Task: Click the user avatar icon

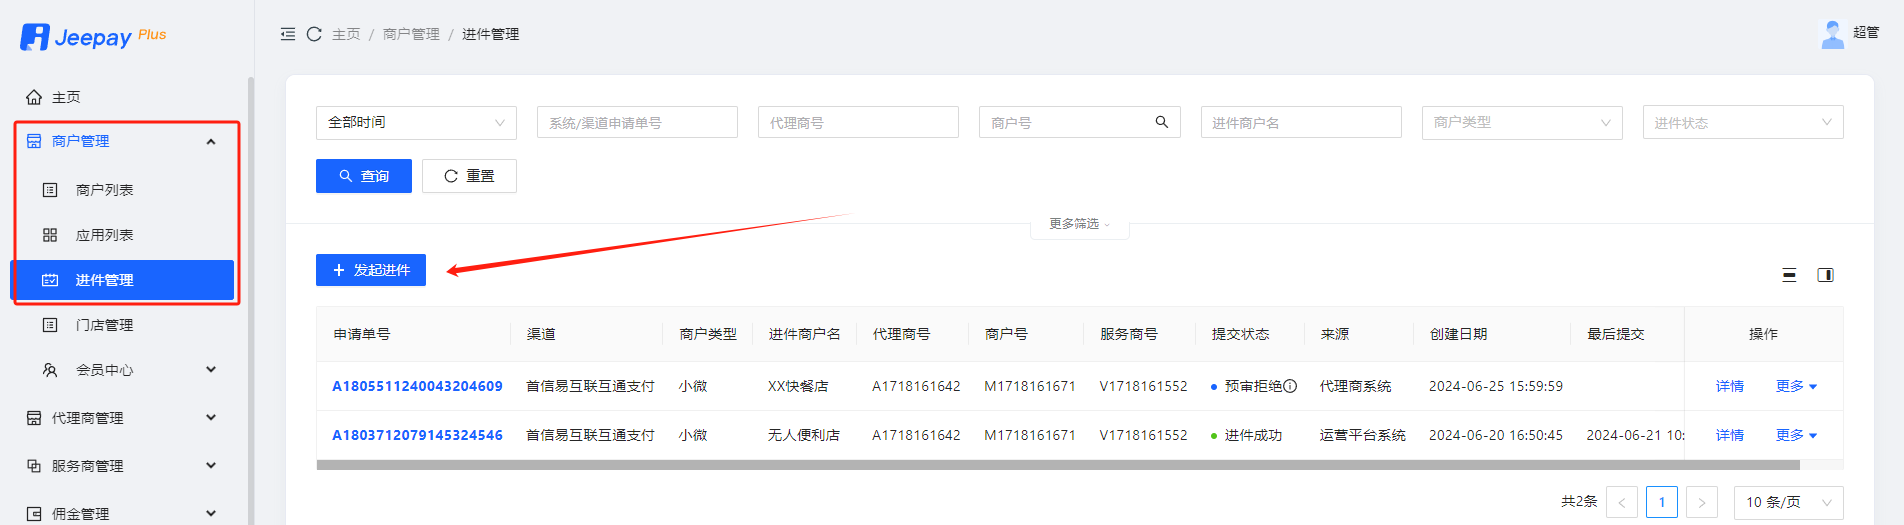Action: 1832,34
